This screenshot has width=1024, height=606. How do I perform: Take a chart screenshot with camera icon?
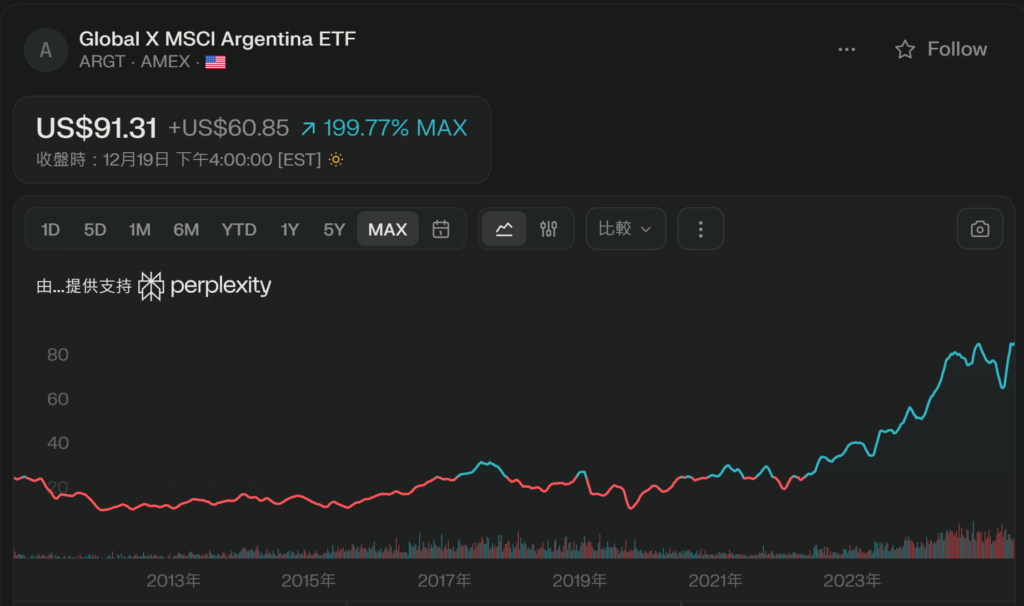click(x=980, y=229)
